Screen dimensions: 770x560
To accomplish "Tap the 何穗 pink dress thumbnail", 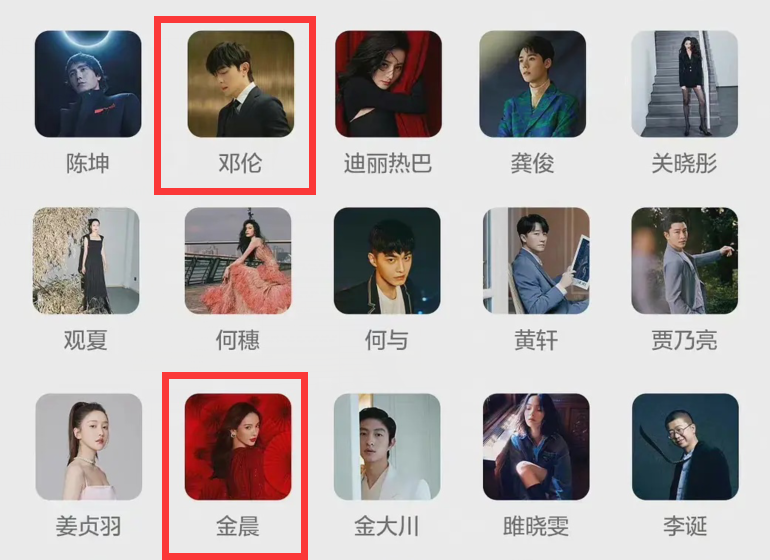I will tap(238, 261).
